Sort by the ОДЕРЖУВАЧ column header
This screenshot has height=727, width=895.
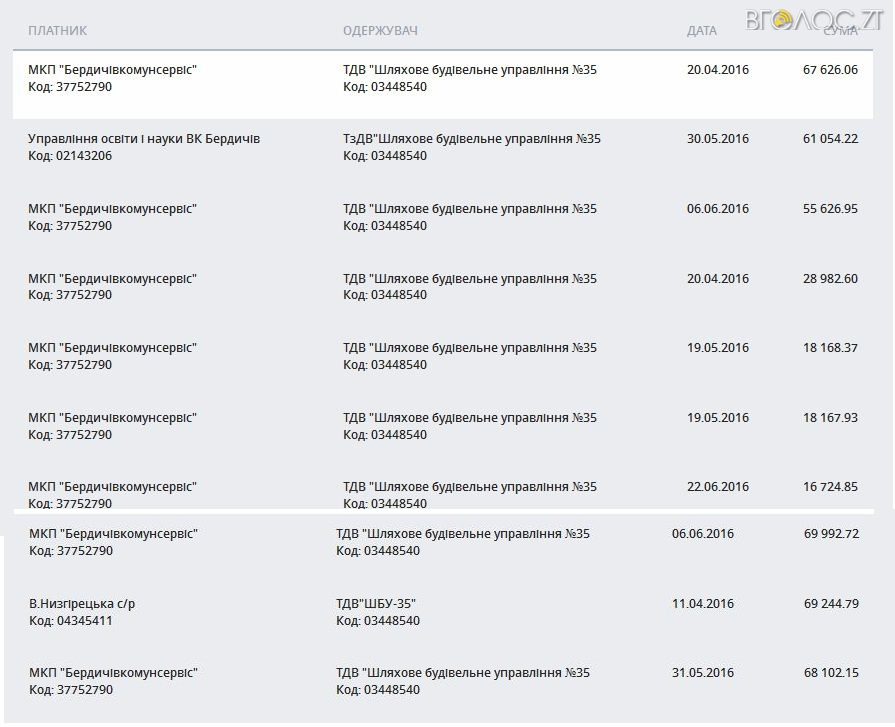coord(380,31)
